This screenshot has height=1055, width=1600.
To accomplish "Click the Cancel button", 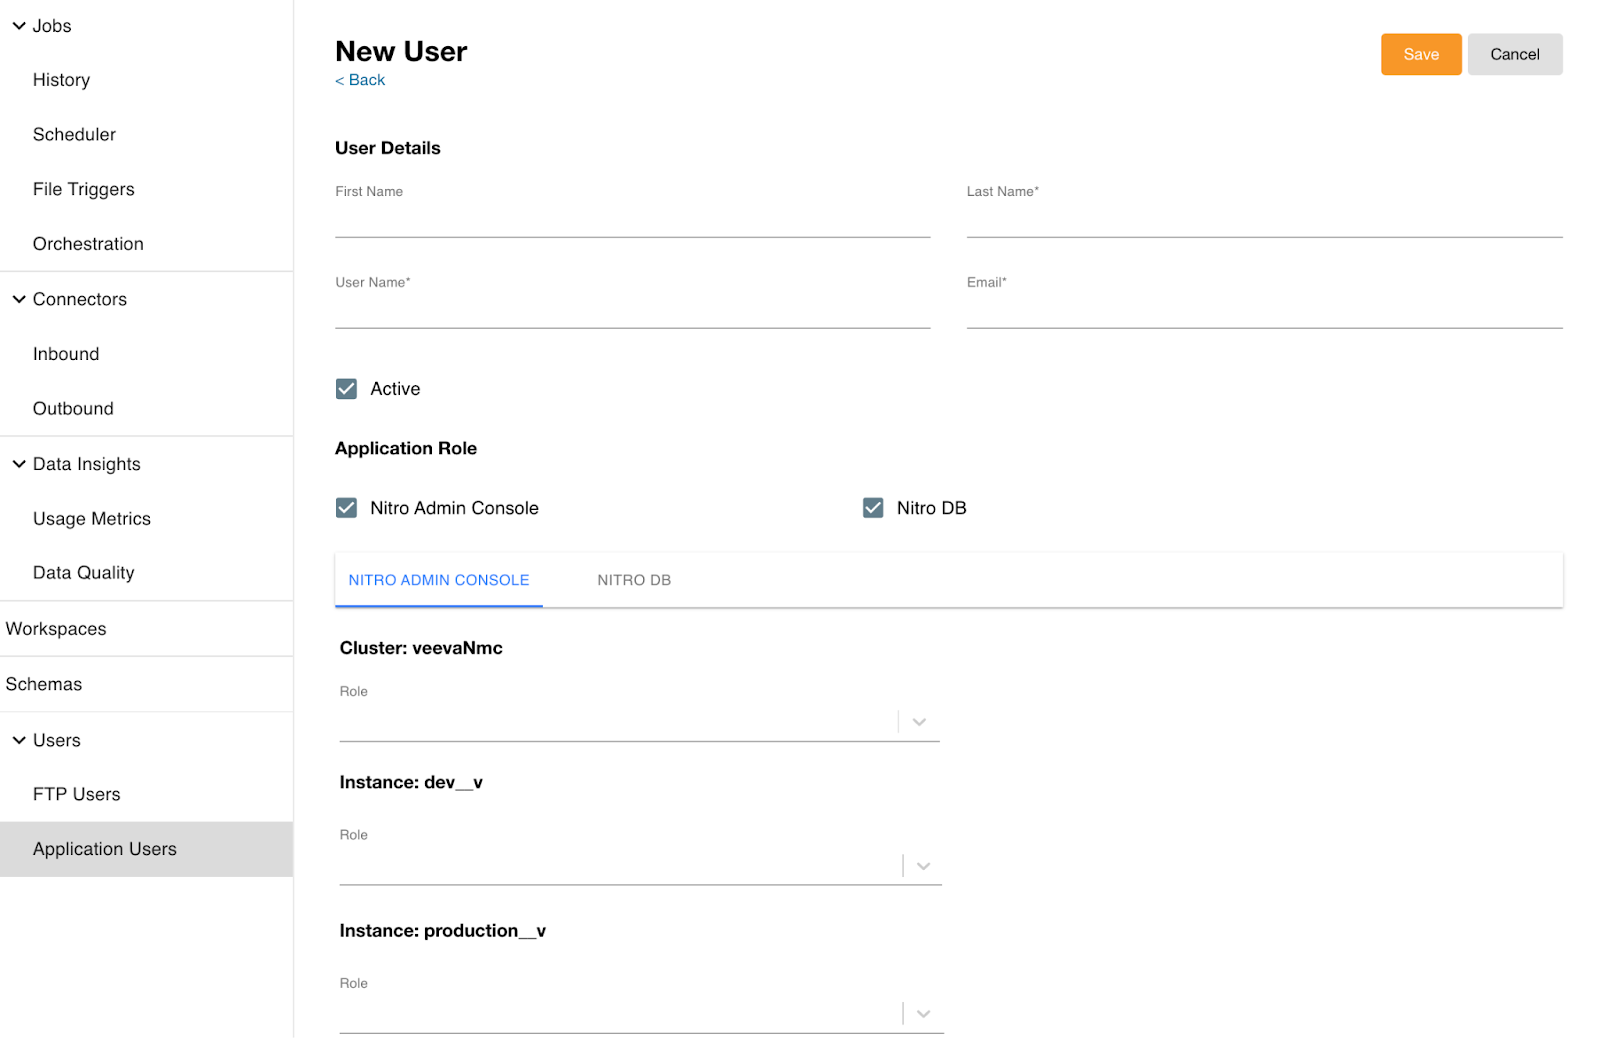I will [x=1514, y=55].
